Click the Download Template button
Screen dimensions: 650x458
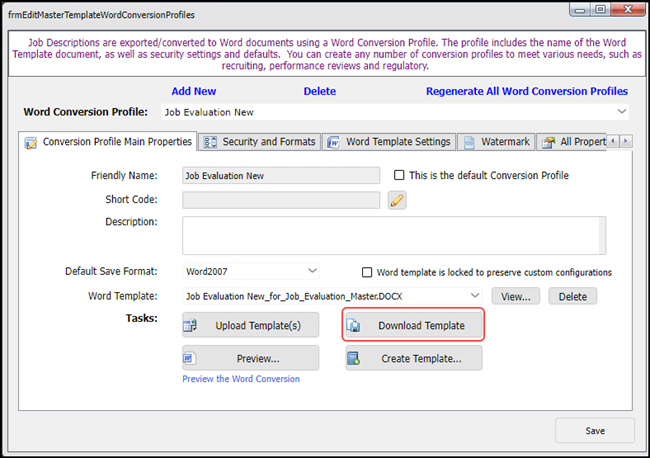414,325
